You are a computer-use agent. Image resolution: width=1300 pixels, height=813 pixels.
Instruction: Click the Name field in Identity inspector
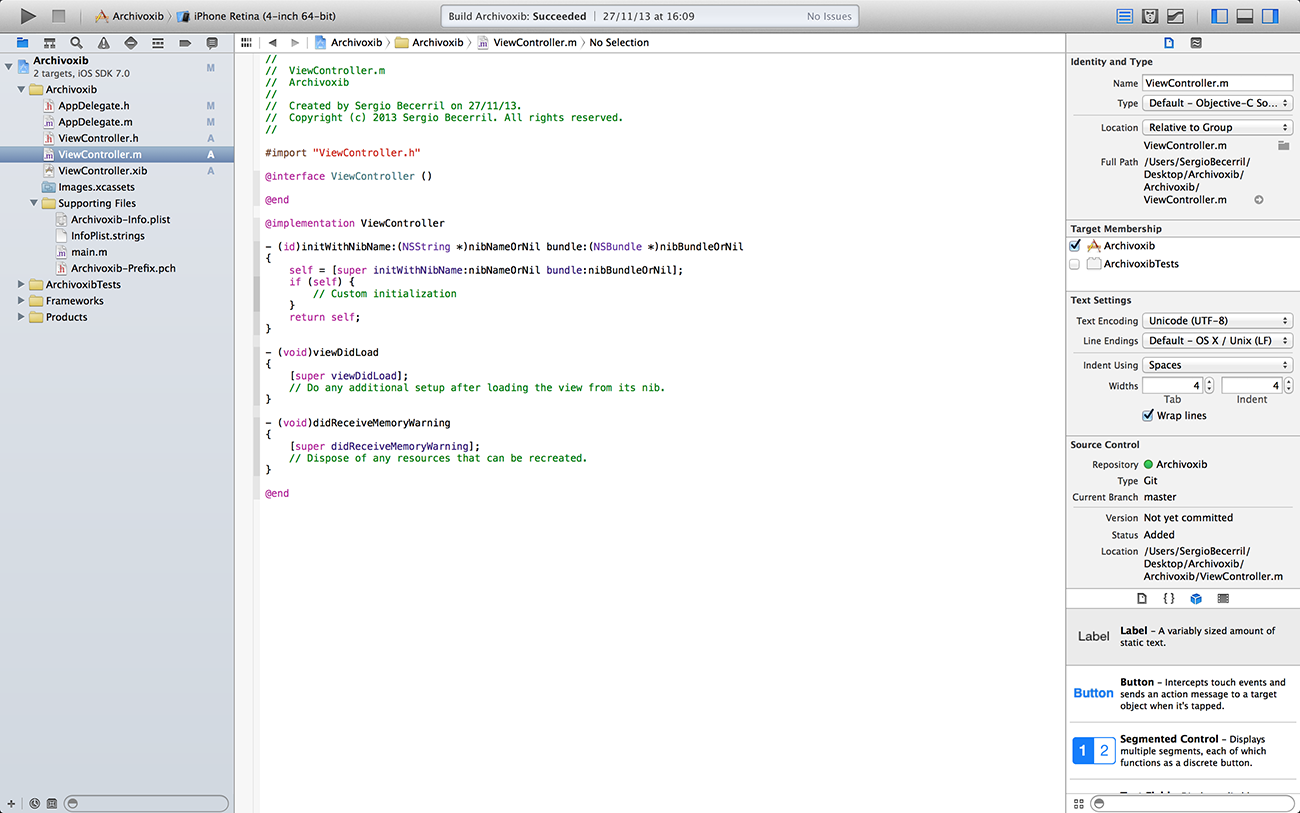point(1217,84)
